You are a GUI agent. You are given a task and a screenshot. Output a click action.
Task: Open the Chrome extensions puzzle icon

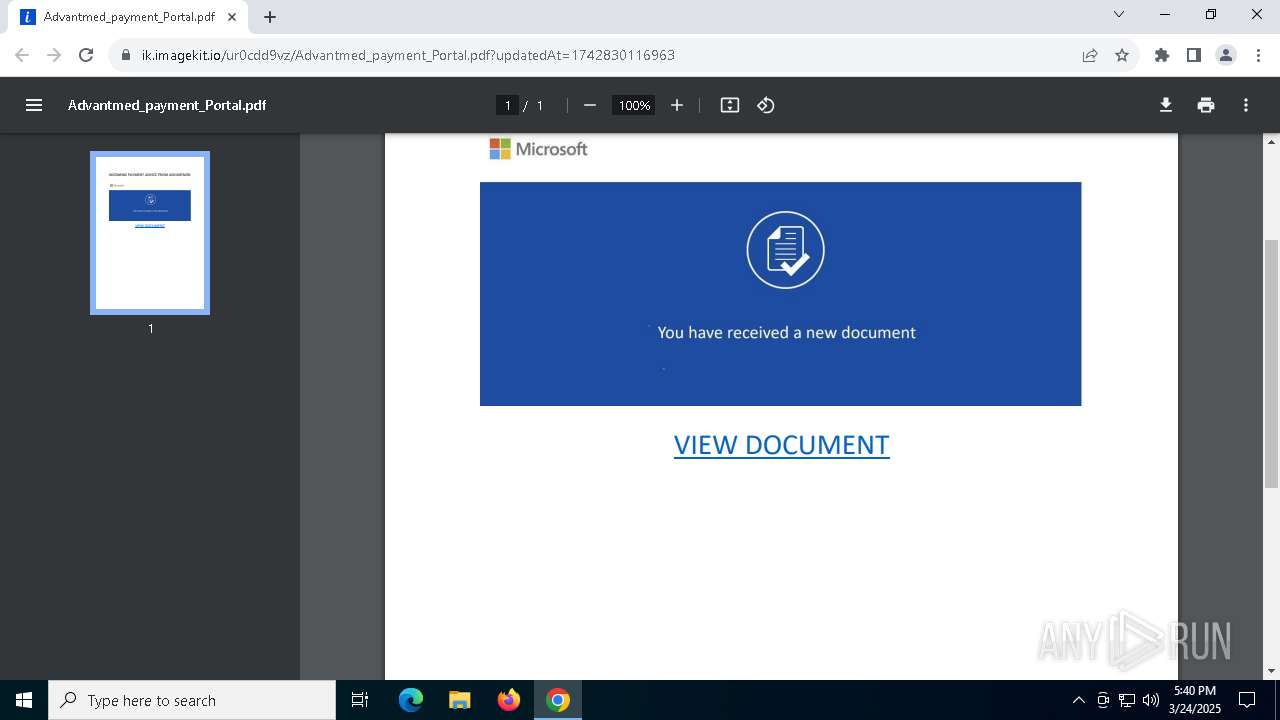(1162, 55)
